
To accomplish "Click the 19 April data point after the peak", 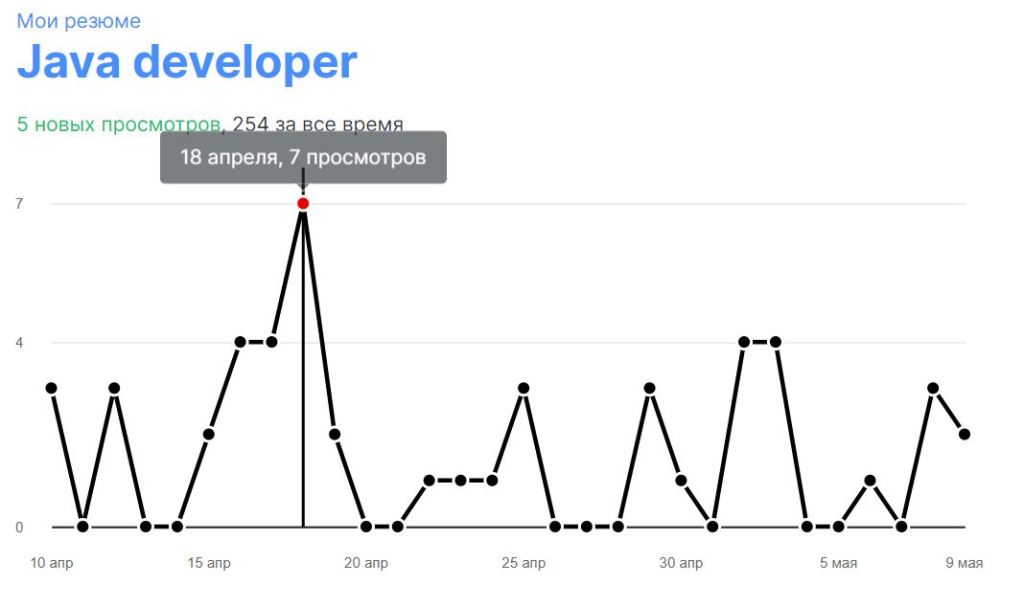I will (x=335, y=434).
